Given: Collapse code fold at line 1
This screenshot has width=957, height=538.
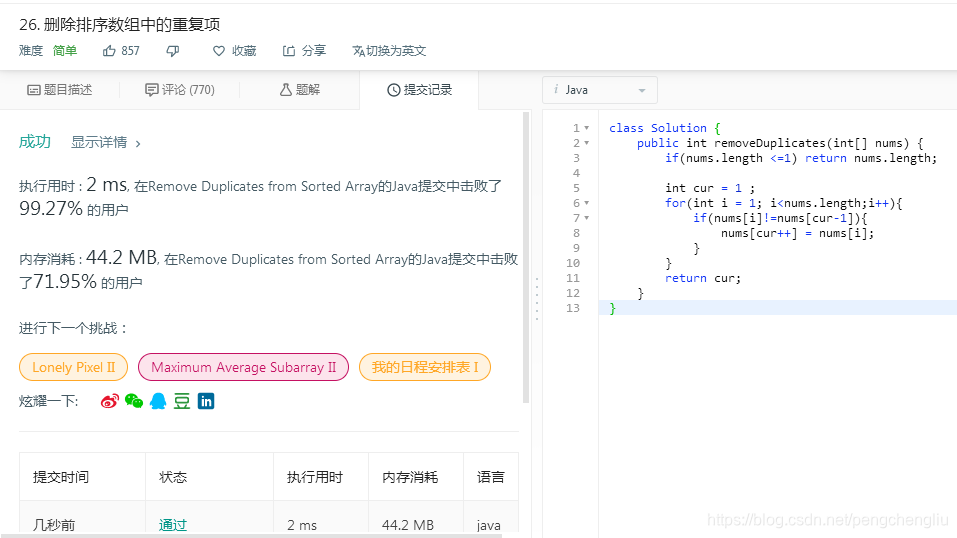Looking at the screenshot, I should [587, 128].
